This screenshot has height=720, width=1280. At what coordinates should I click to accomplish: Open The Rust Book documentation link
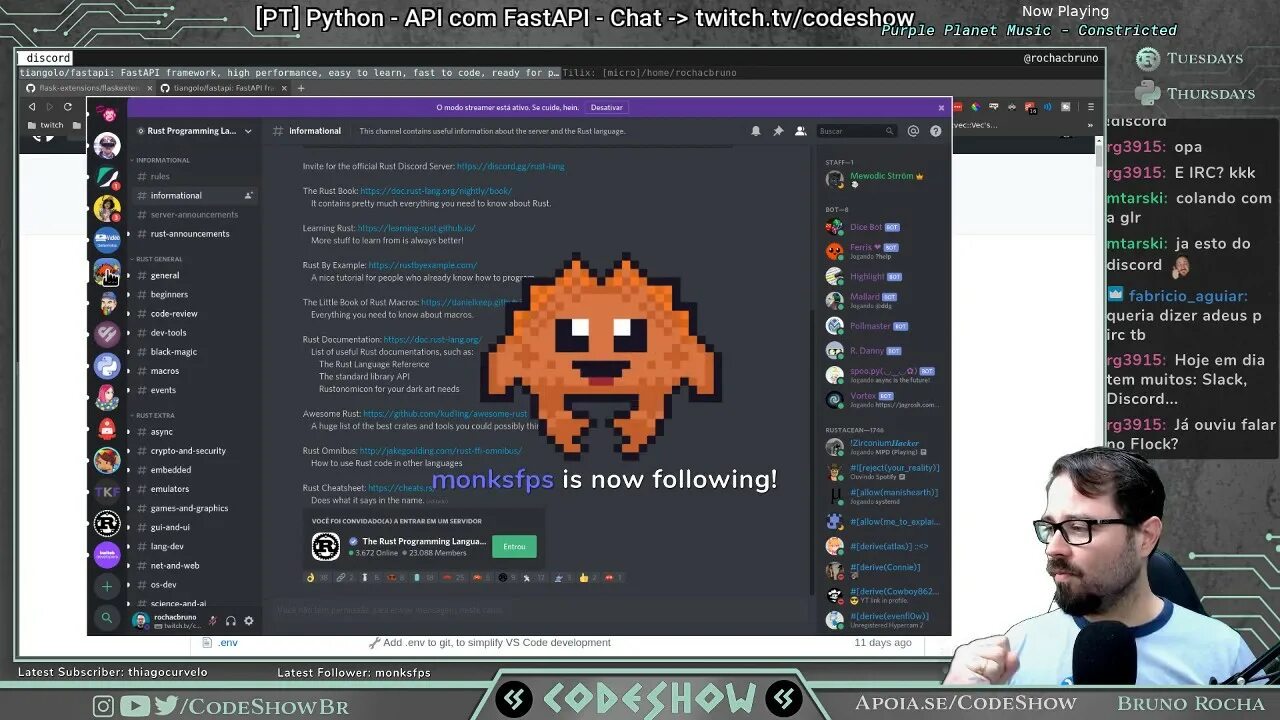436,190
